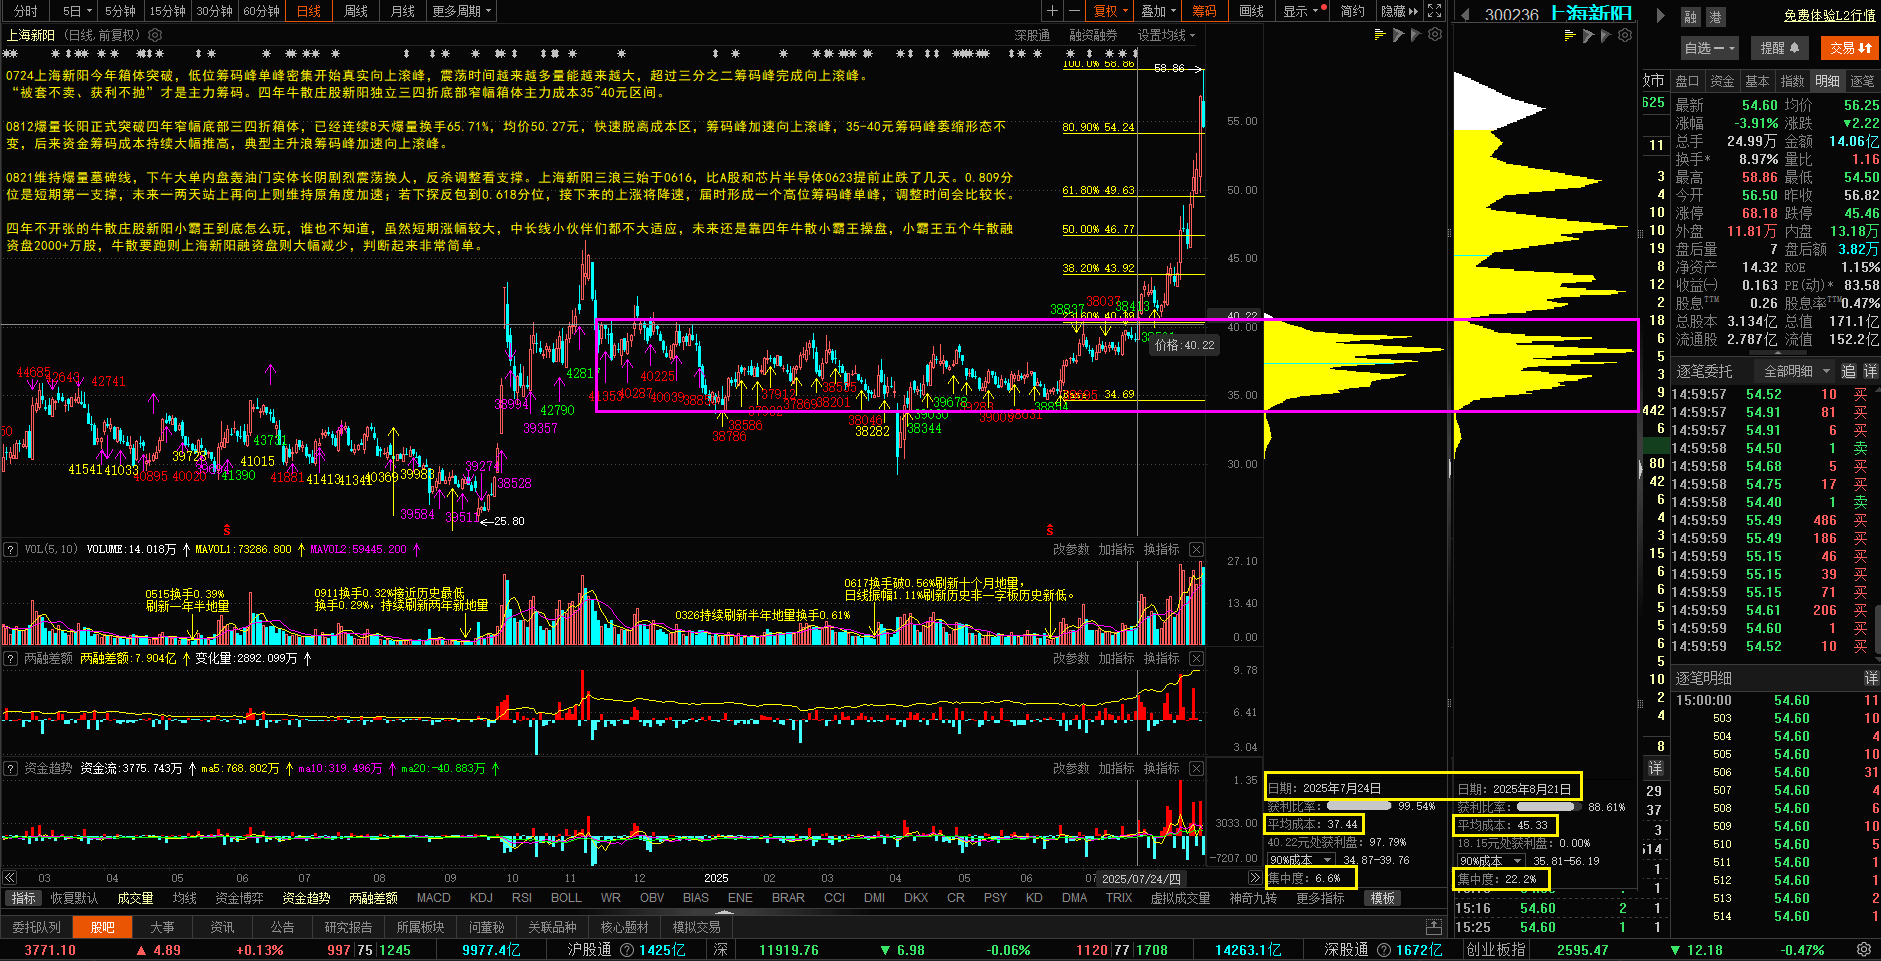Click the 价格:40.22 price label
This screenshot has height=961, width=1881.
(x=1184, y=345)
